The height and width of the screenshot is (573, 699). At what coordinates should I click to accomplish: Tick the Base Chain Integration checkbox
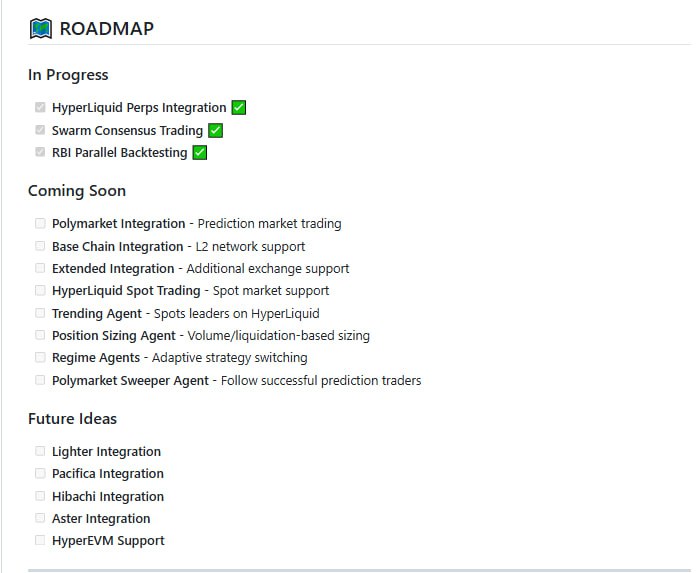coord(40,246)
